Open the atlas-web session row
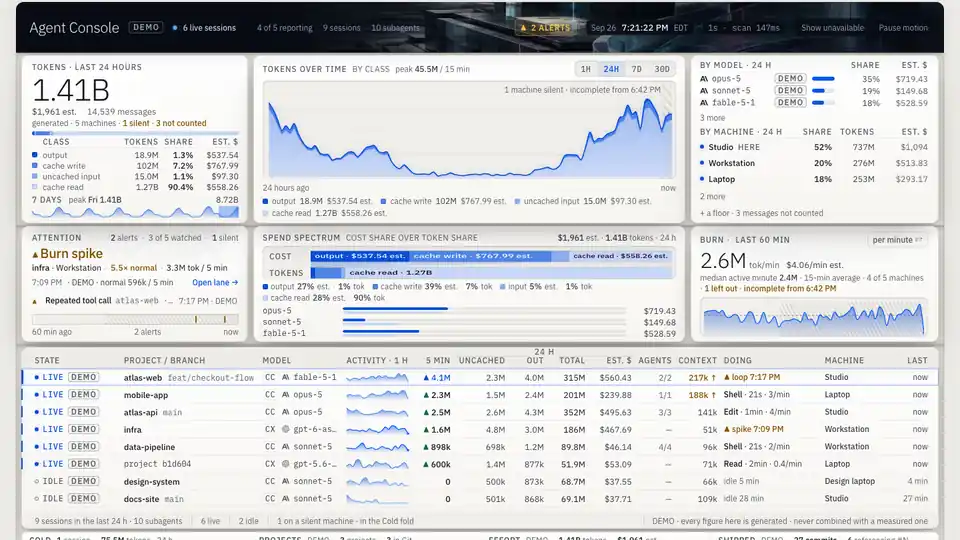Viewport: 960px width, 540px height. (479, 378)
